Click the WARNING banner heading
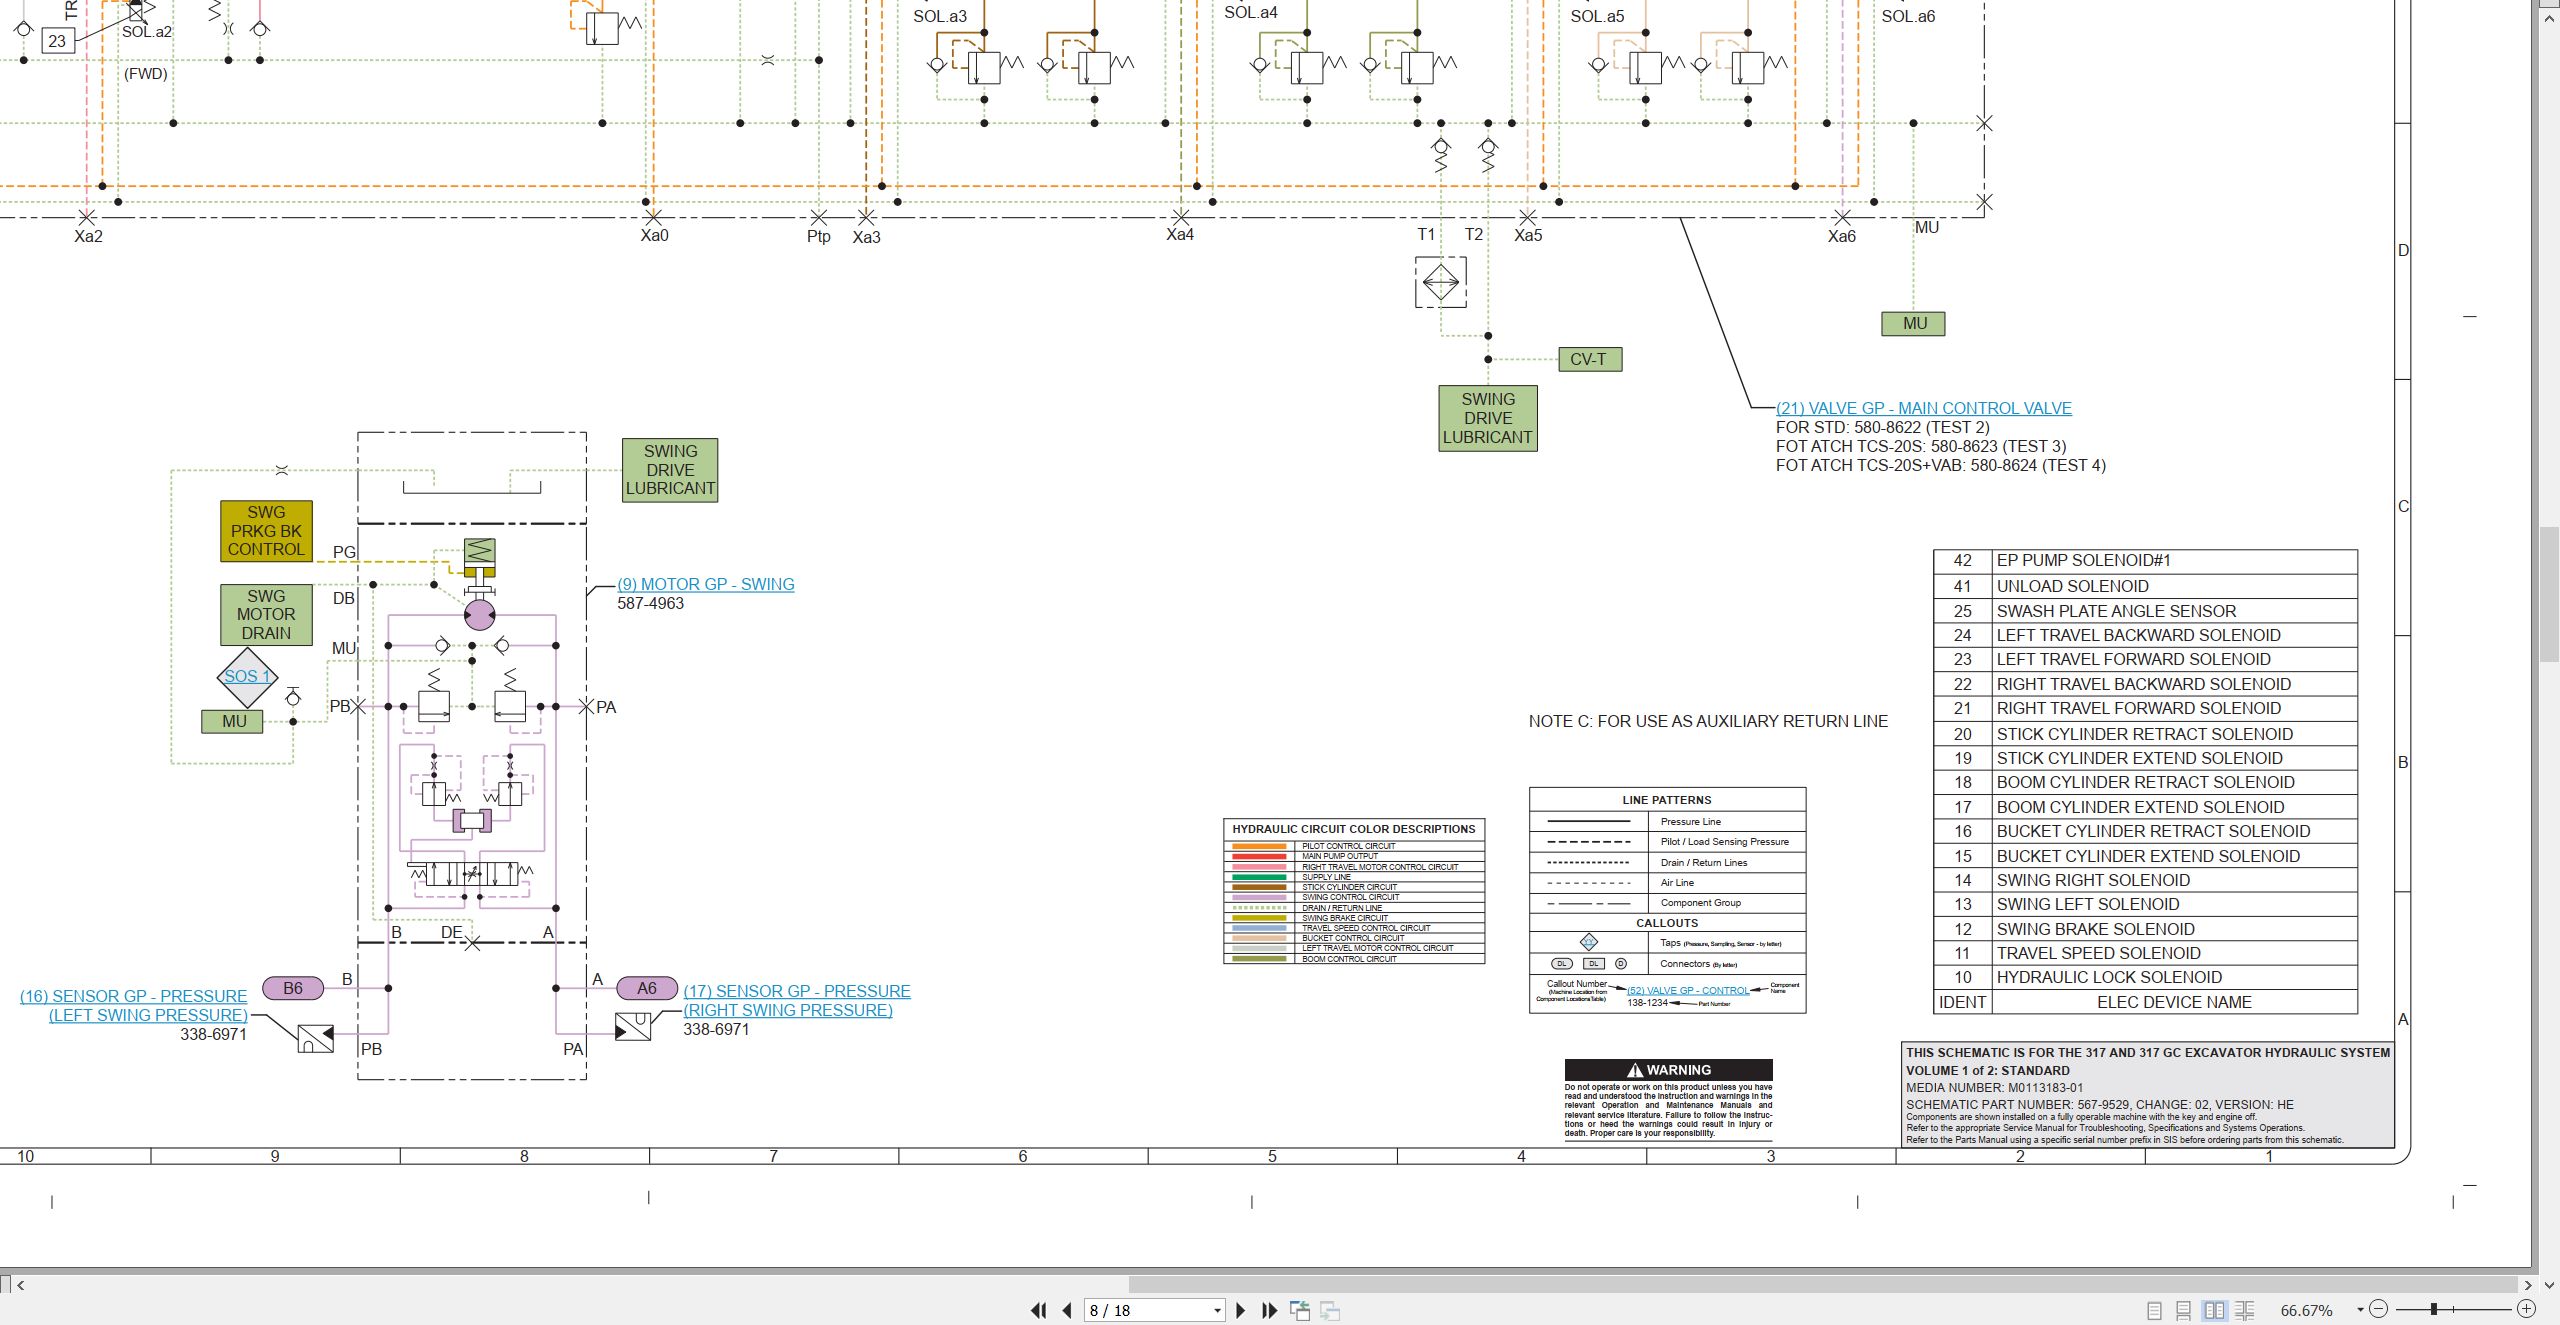2560x1325 pixels. 1668,1070
